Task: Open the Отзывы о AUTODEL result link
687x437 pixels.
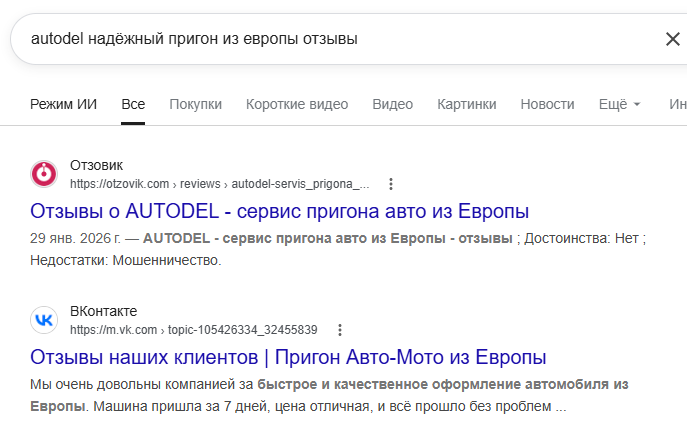Action: [280, 211]
